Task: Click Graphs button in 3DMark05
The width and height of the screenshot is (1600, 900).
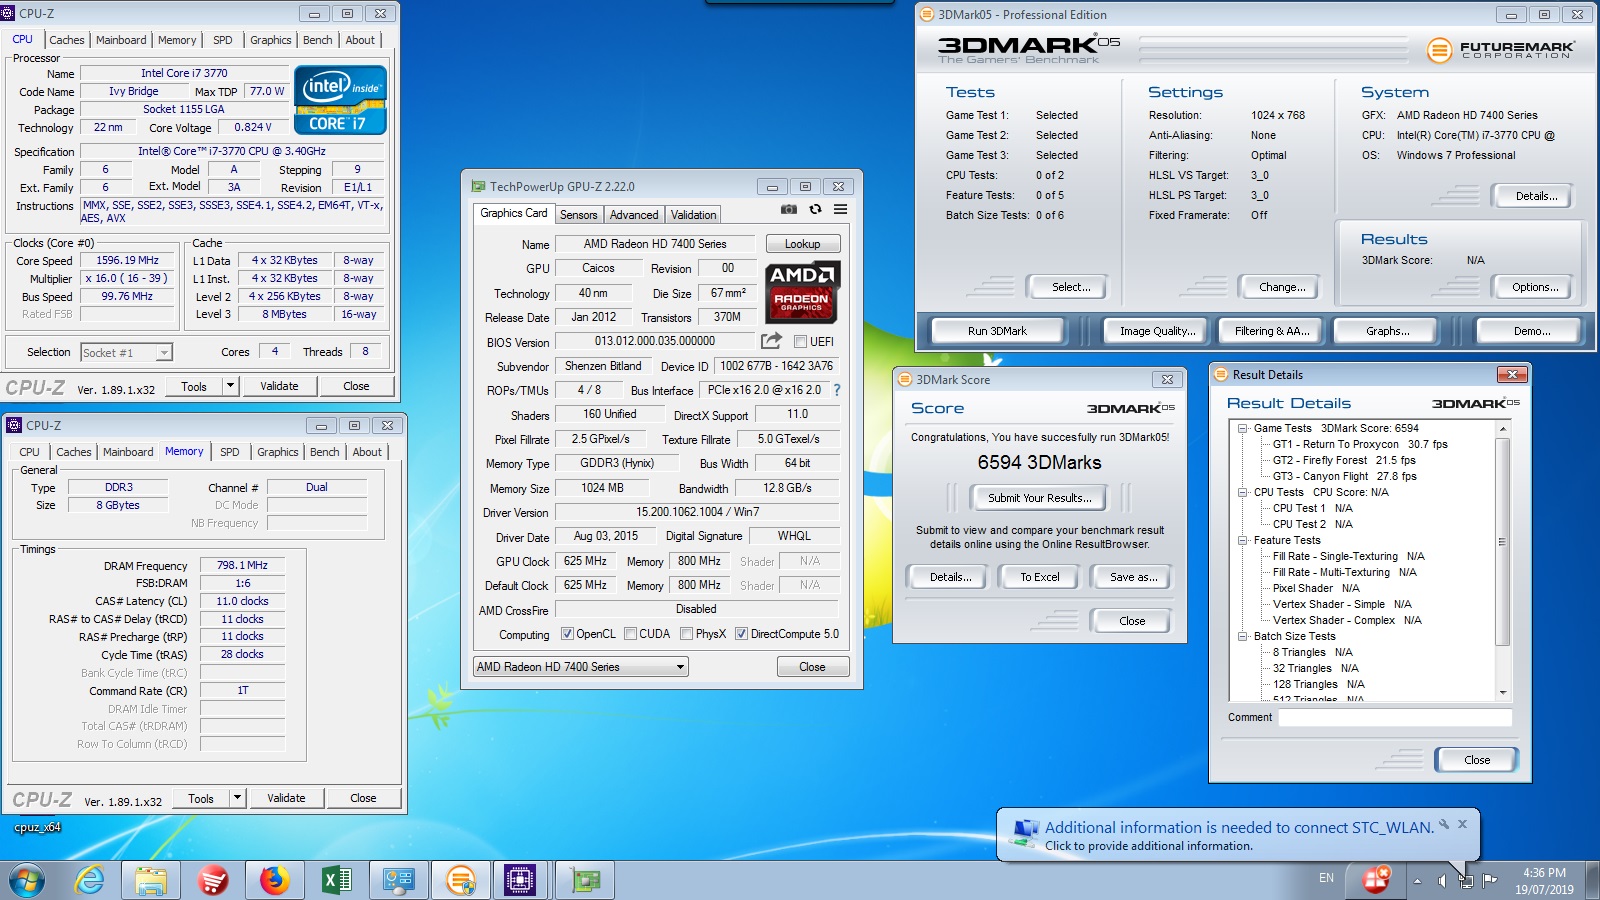Action: [x=1388, y=331]
